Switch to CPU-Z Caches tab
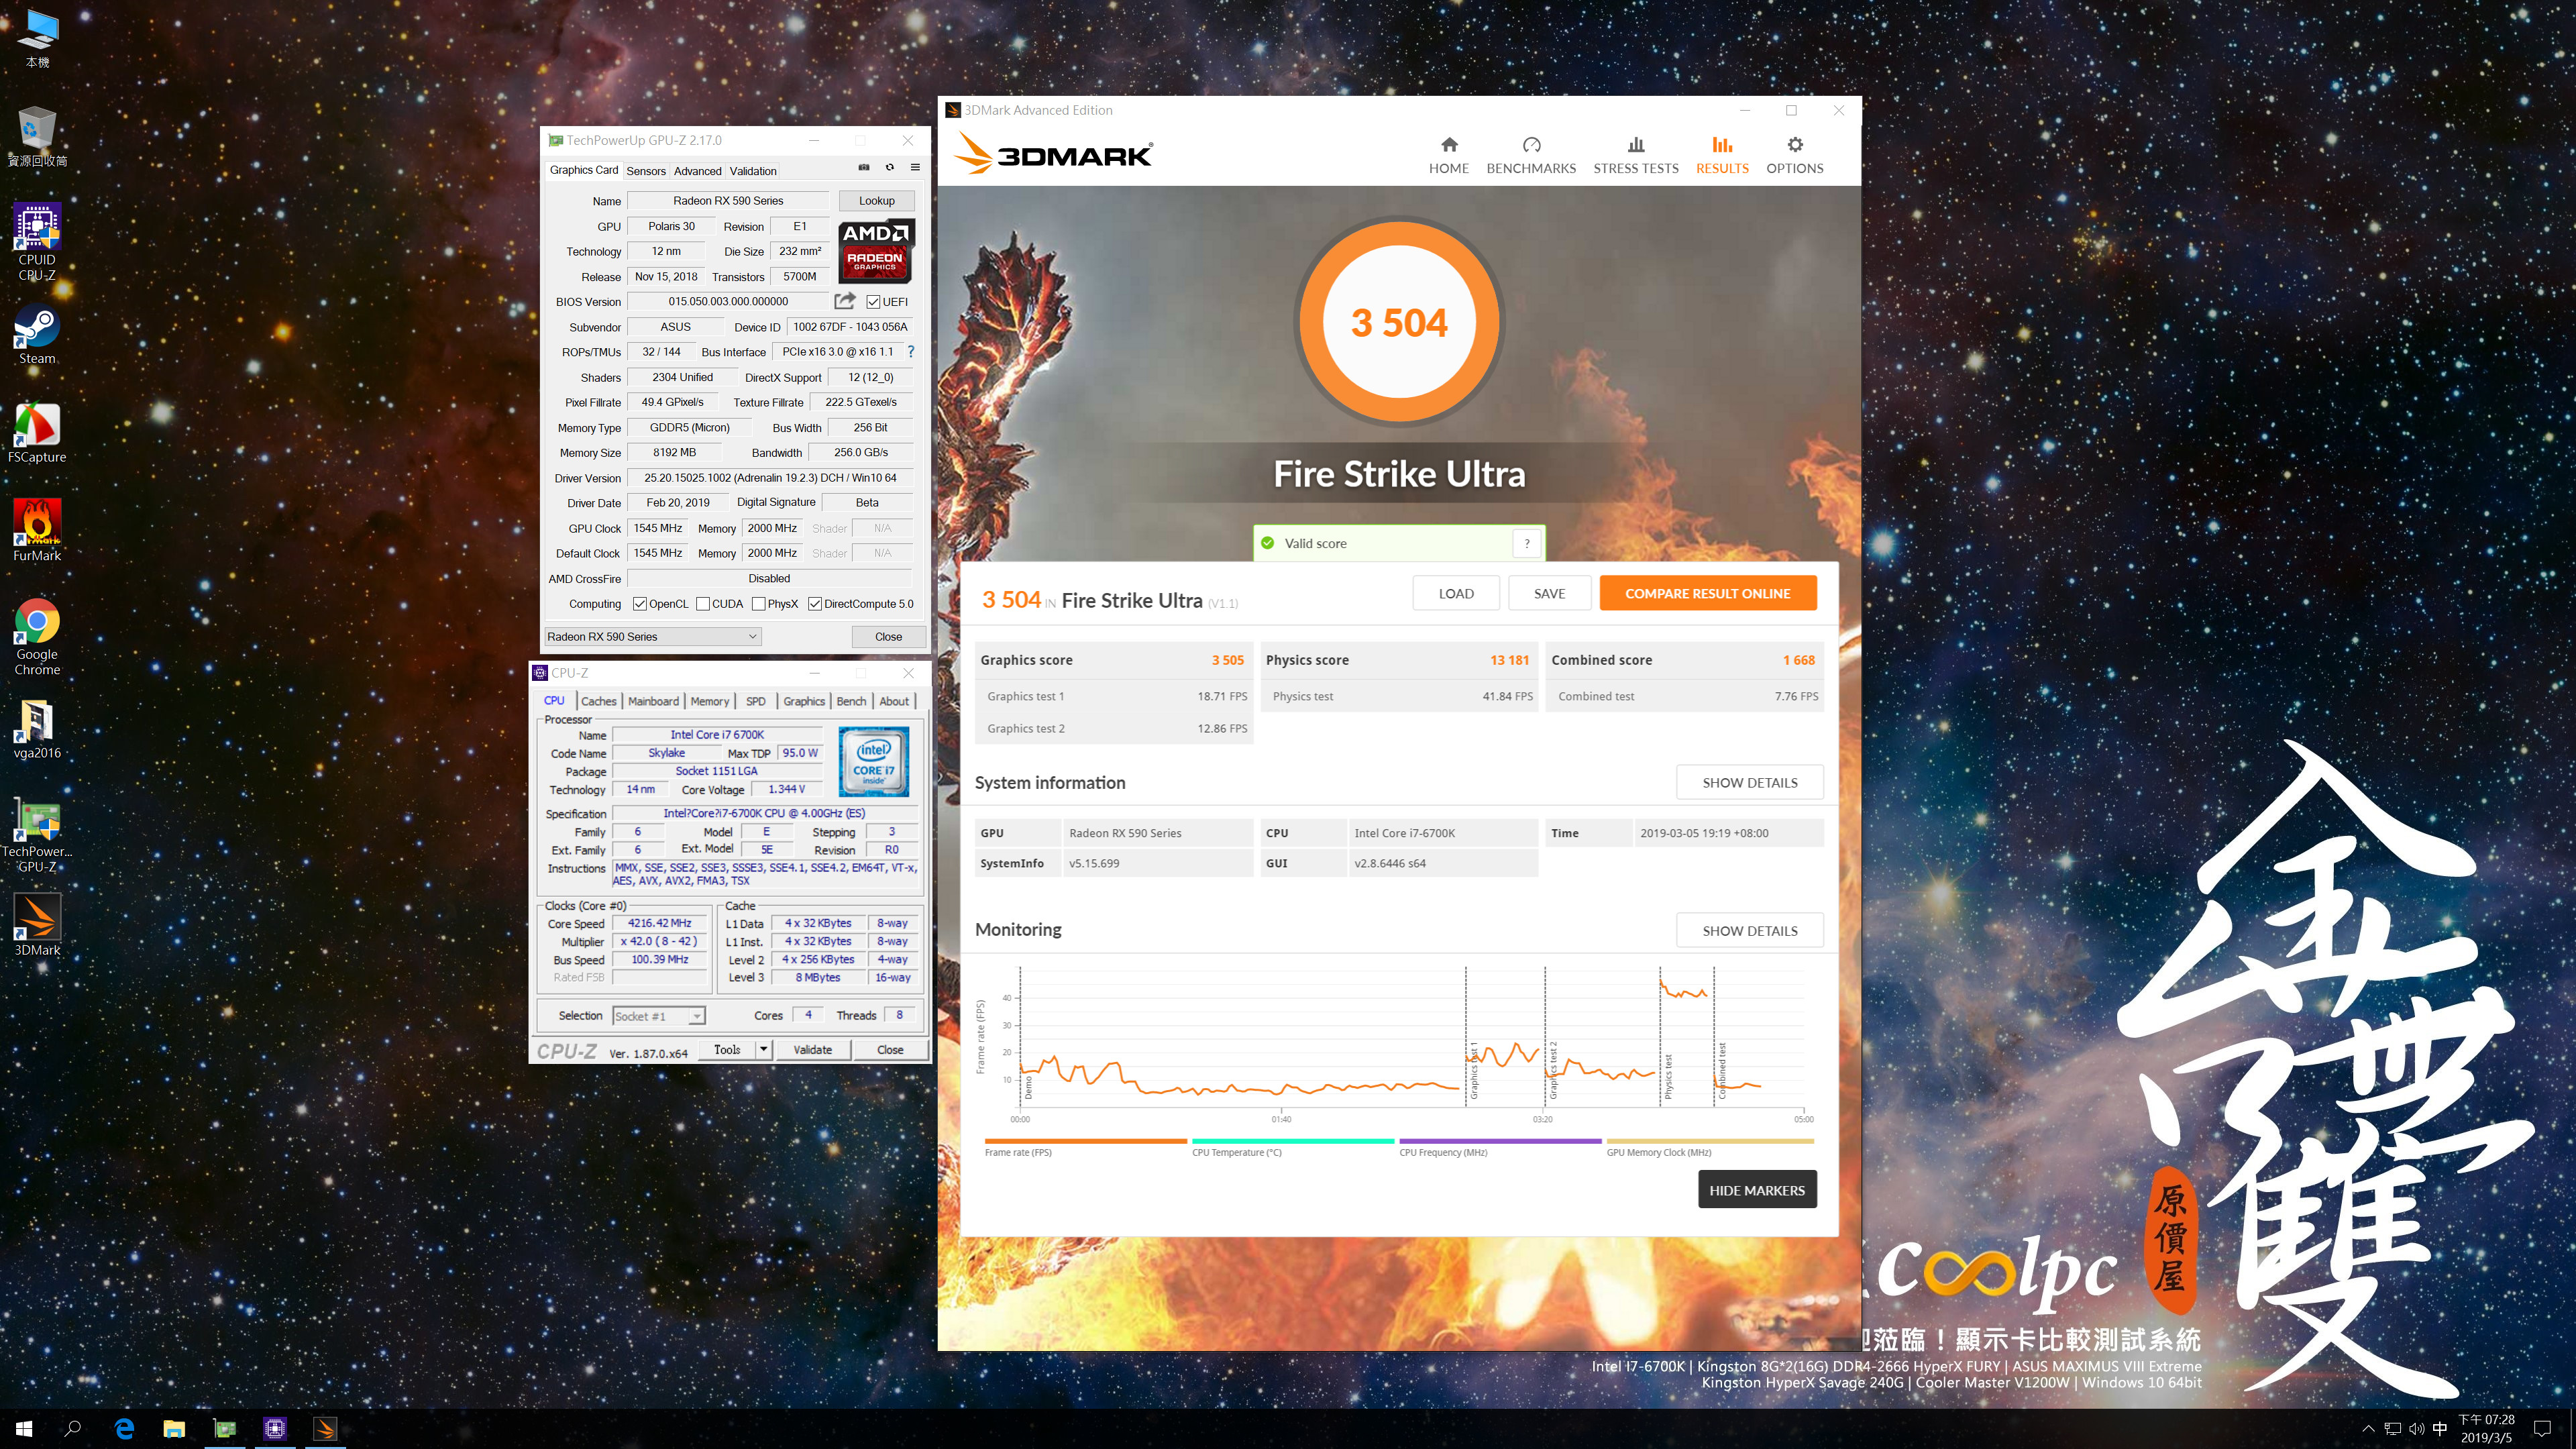The height and width of the screenshot is (1449, 2576). click(x=599, y=701)
